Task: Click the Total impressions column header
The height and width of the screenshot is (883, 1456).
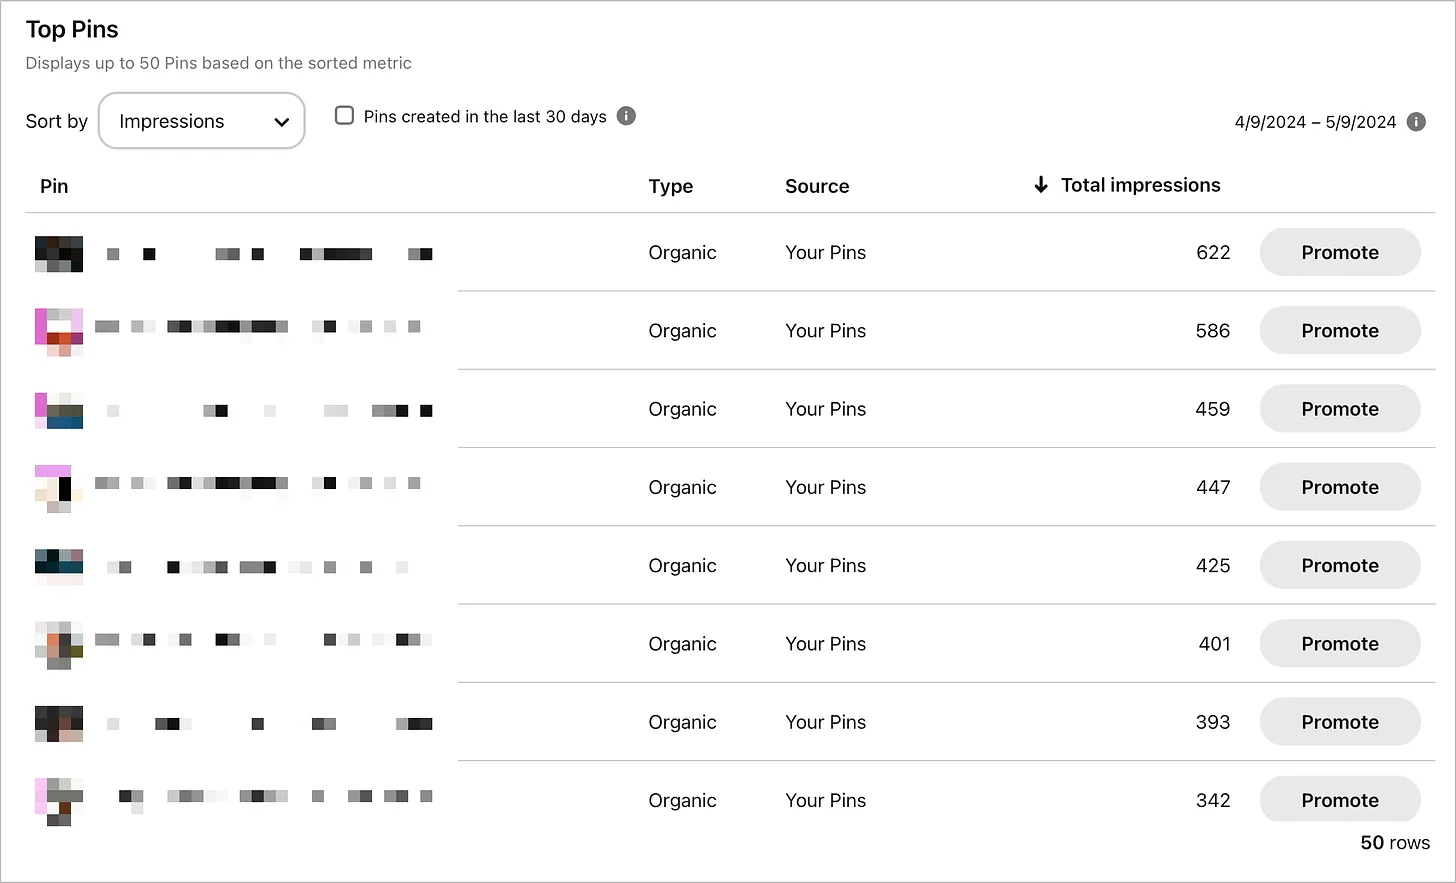Action: 1140,185
